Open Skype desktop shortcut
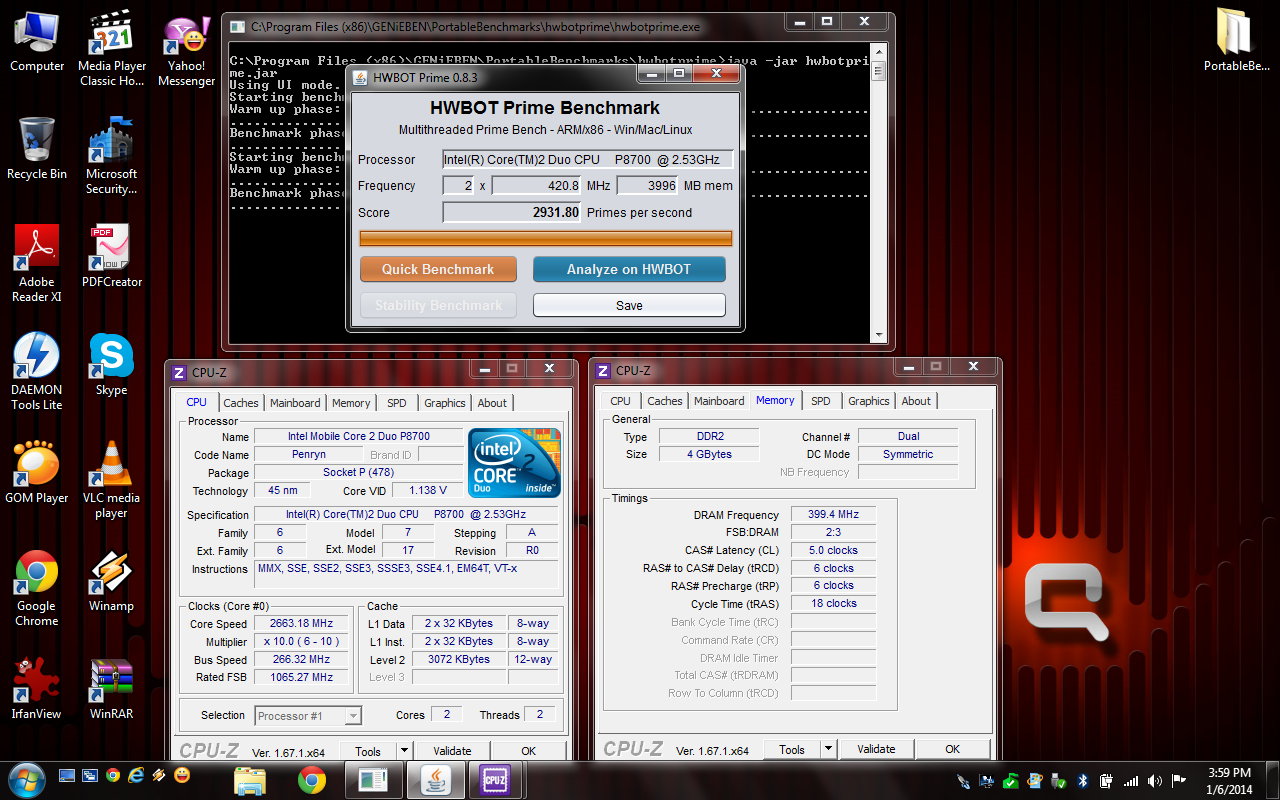The image size is (1280, 800). pyautogui.click(x=111, y=364)
